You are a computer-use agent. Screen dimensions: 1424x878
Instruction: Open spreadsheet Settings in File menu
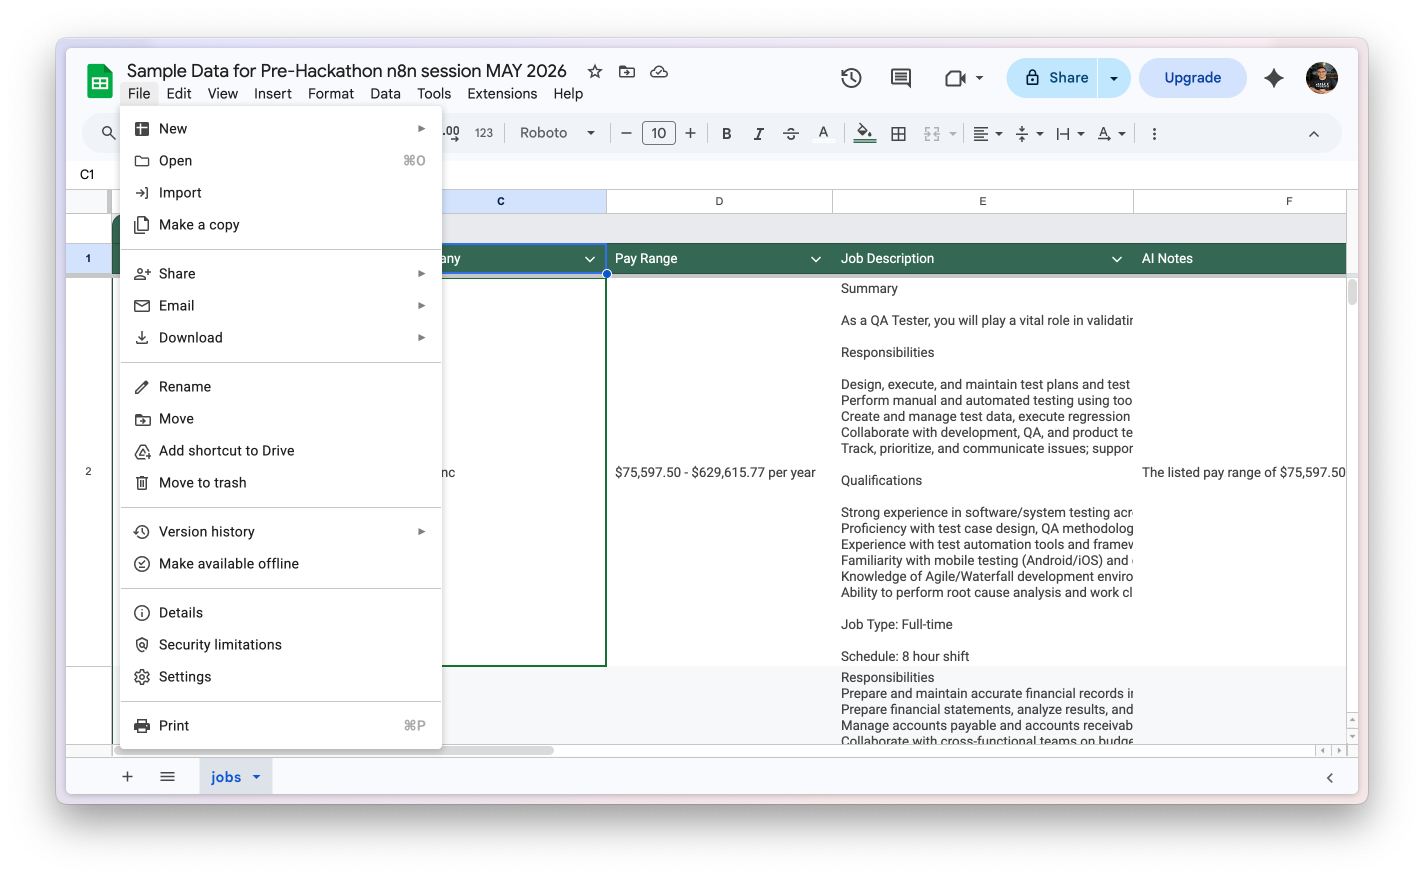[x=281, y=677]
